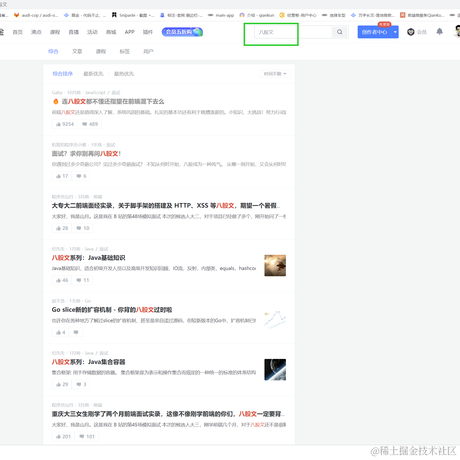Click the search magnifier icon
The image size is (460, 460).
tap(340, 32)
